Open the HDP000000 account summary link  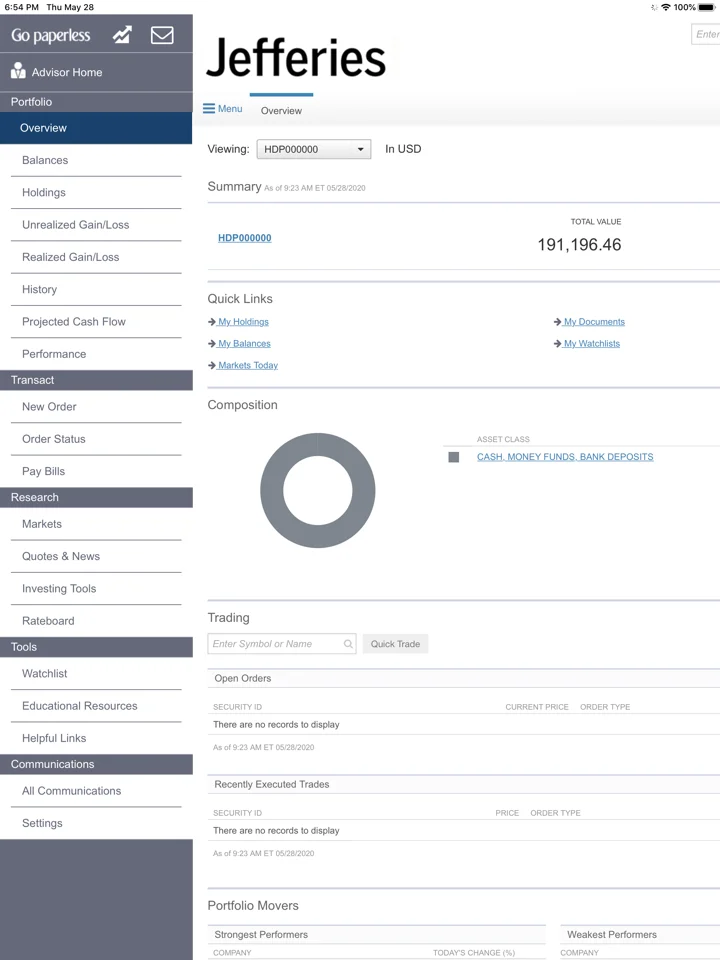244,238
